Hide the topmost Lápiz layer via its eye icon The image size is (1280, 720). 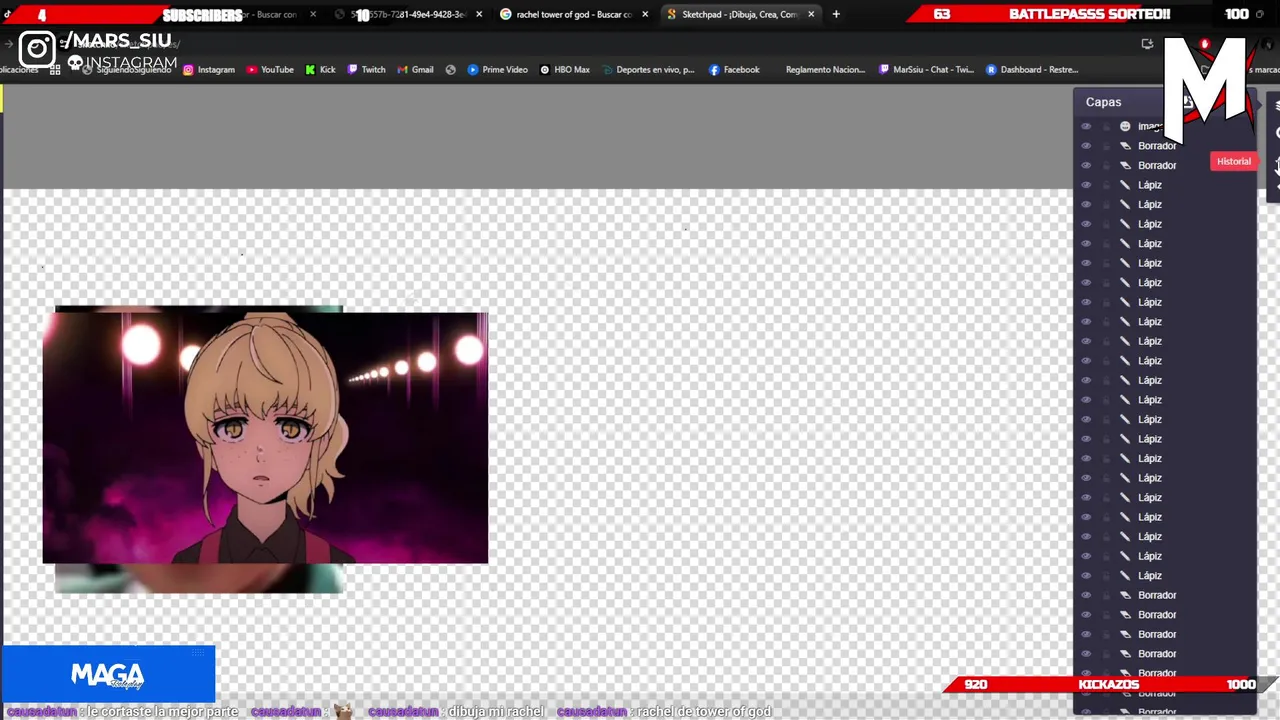click(1086, 185)
